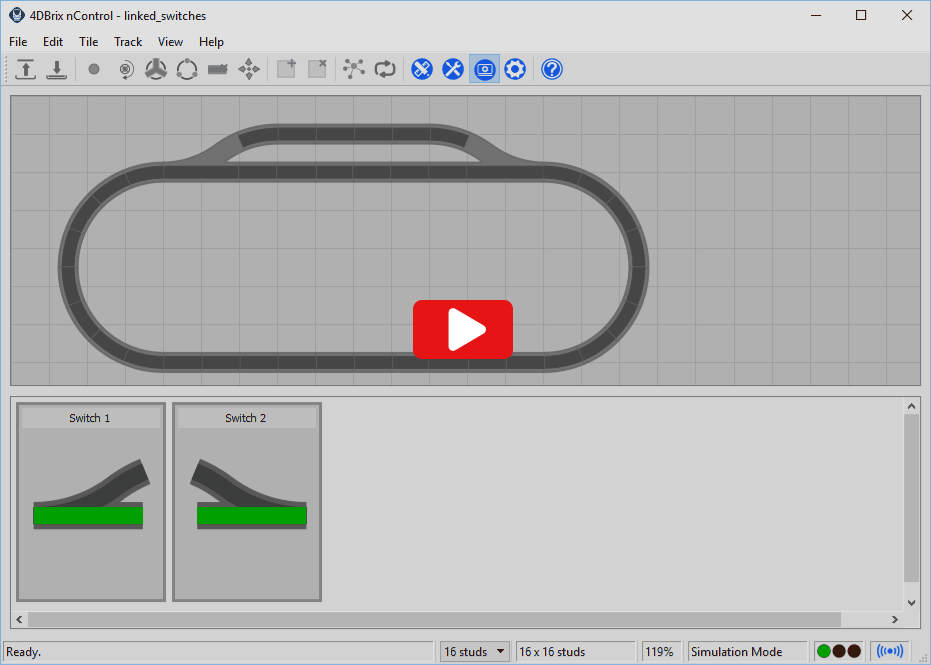Click the solid gray dot toolbar icon
This screenshot has width=931, height=665.
tap(94, 69)
